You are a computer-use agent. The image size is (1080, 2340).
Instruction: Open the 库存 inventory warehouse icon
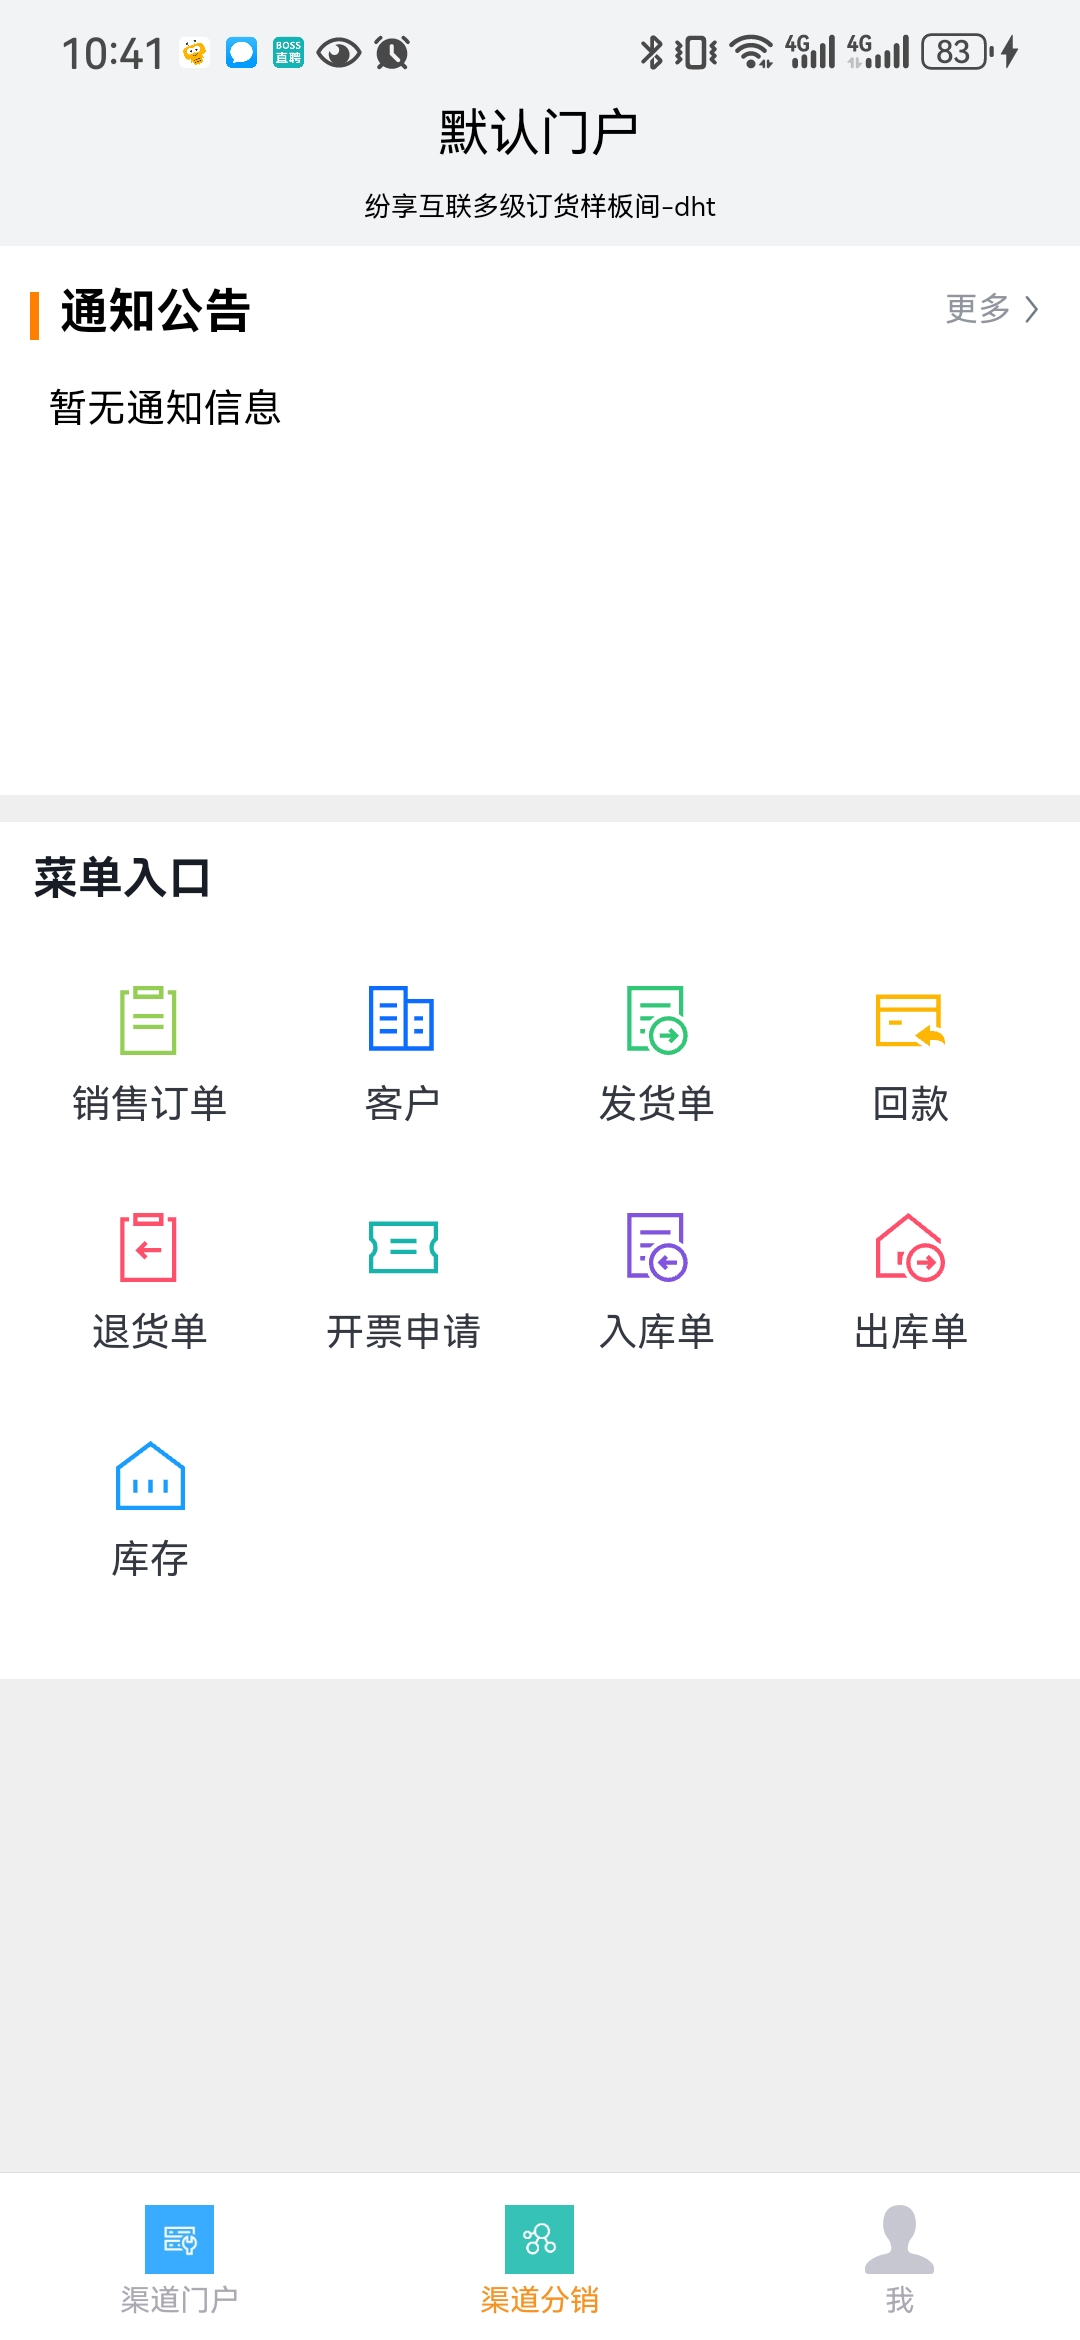149,1476
